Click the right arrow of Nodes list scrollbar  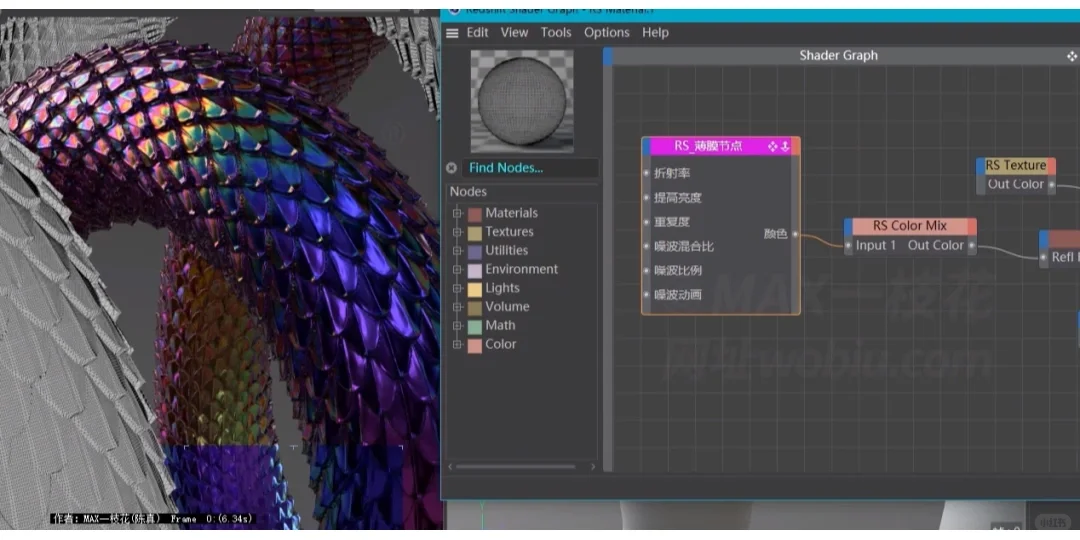[593, 466]
